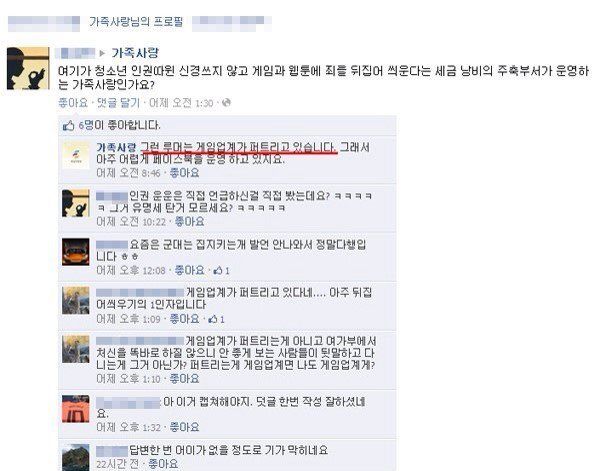Open the post author's silhouette profile picture

[x=28, y=68]
